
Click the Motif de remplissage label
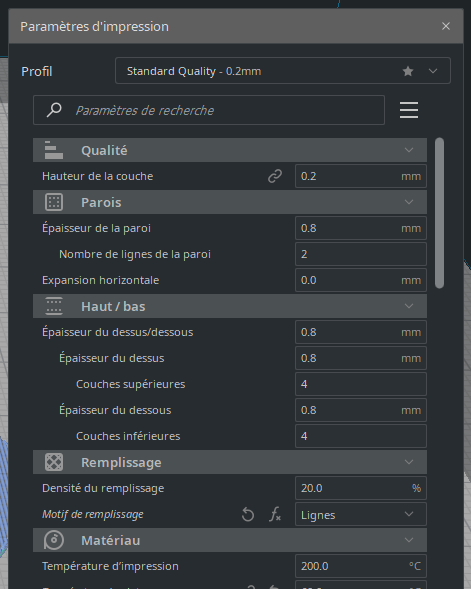(x=93, y=514)
